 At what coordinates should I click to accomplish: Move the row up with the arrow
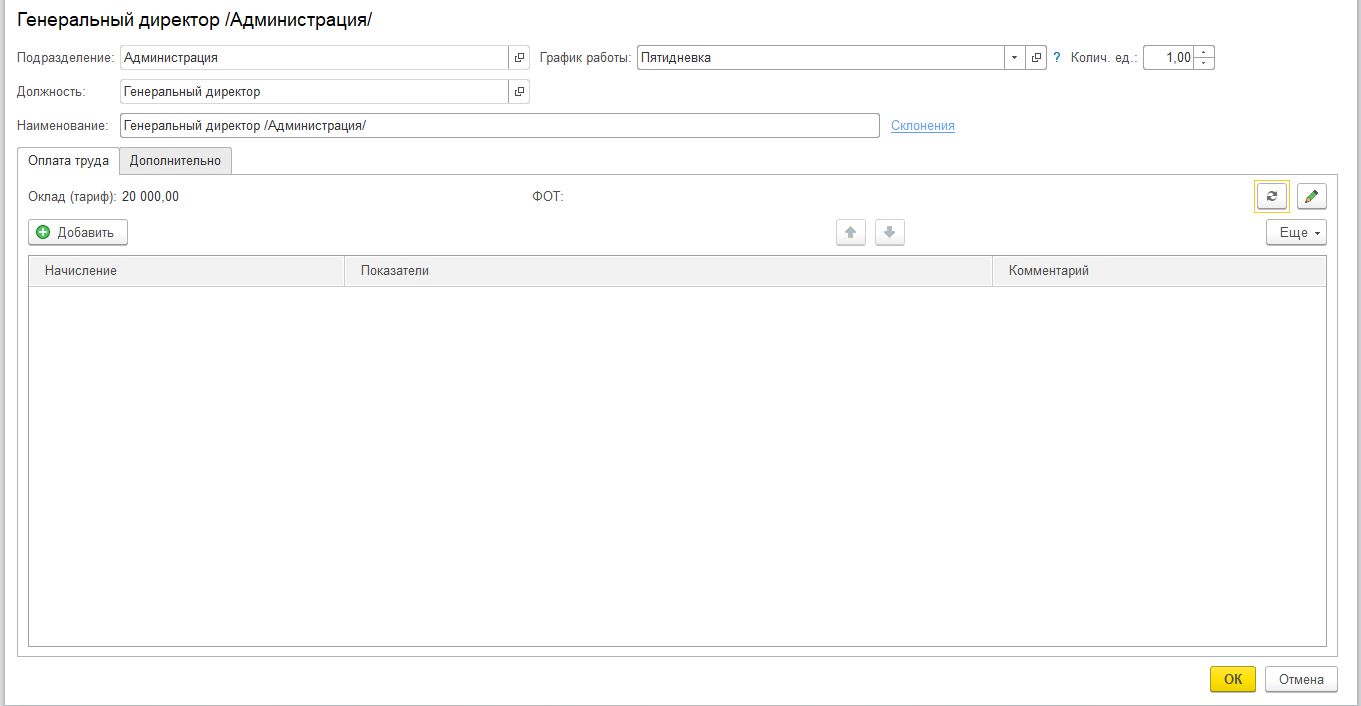(850, 233)
